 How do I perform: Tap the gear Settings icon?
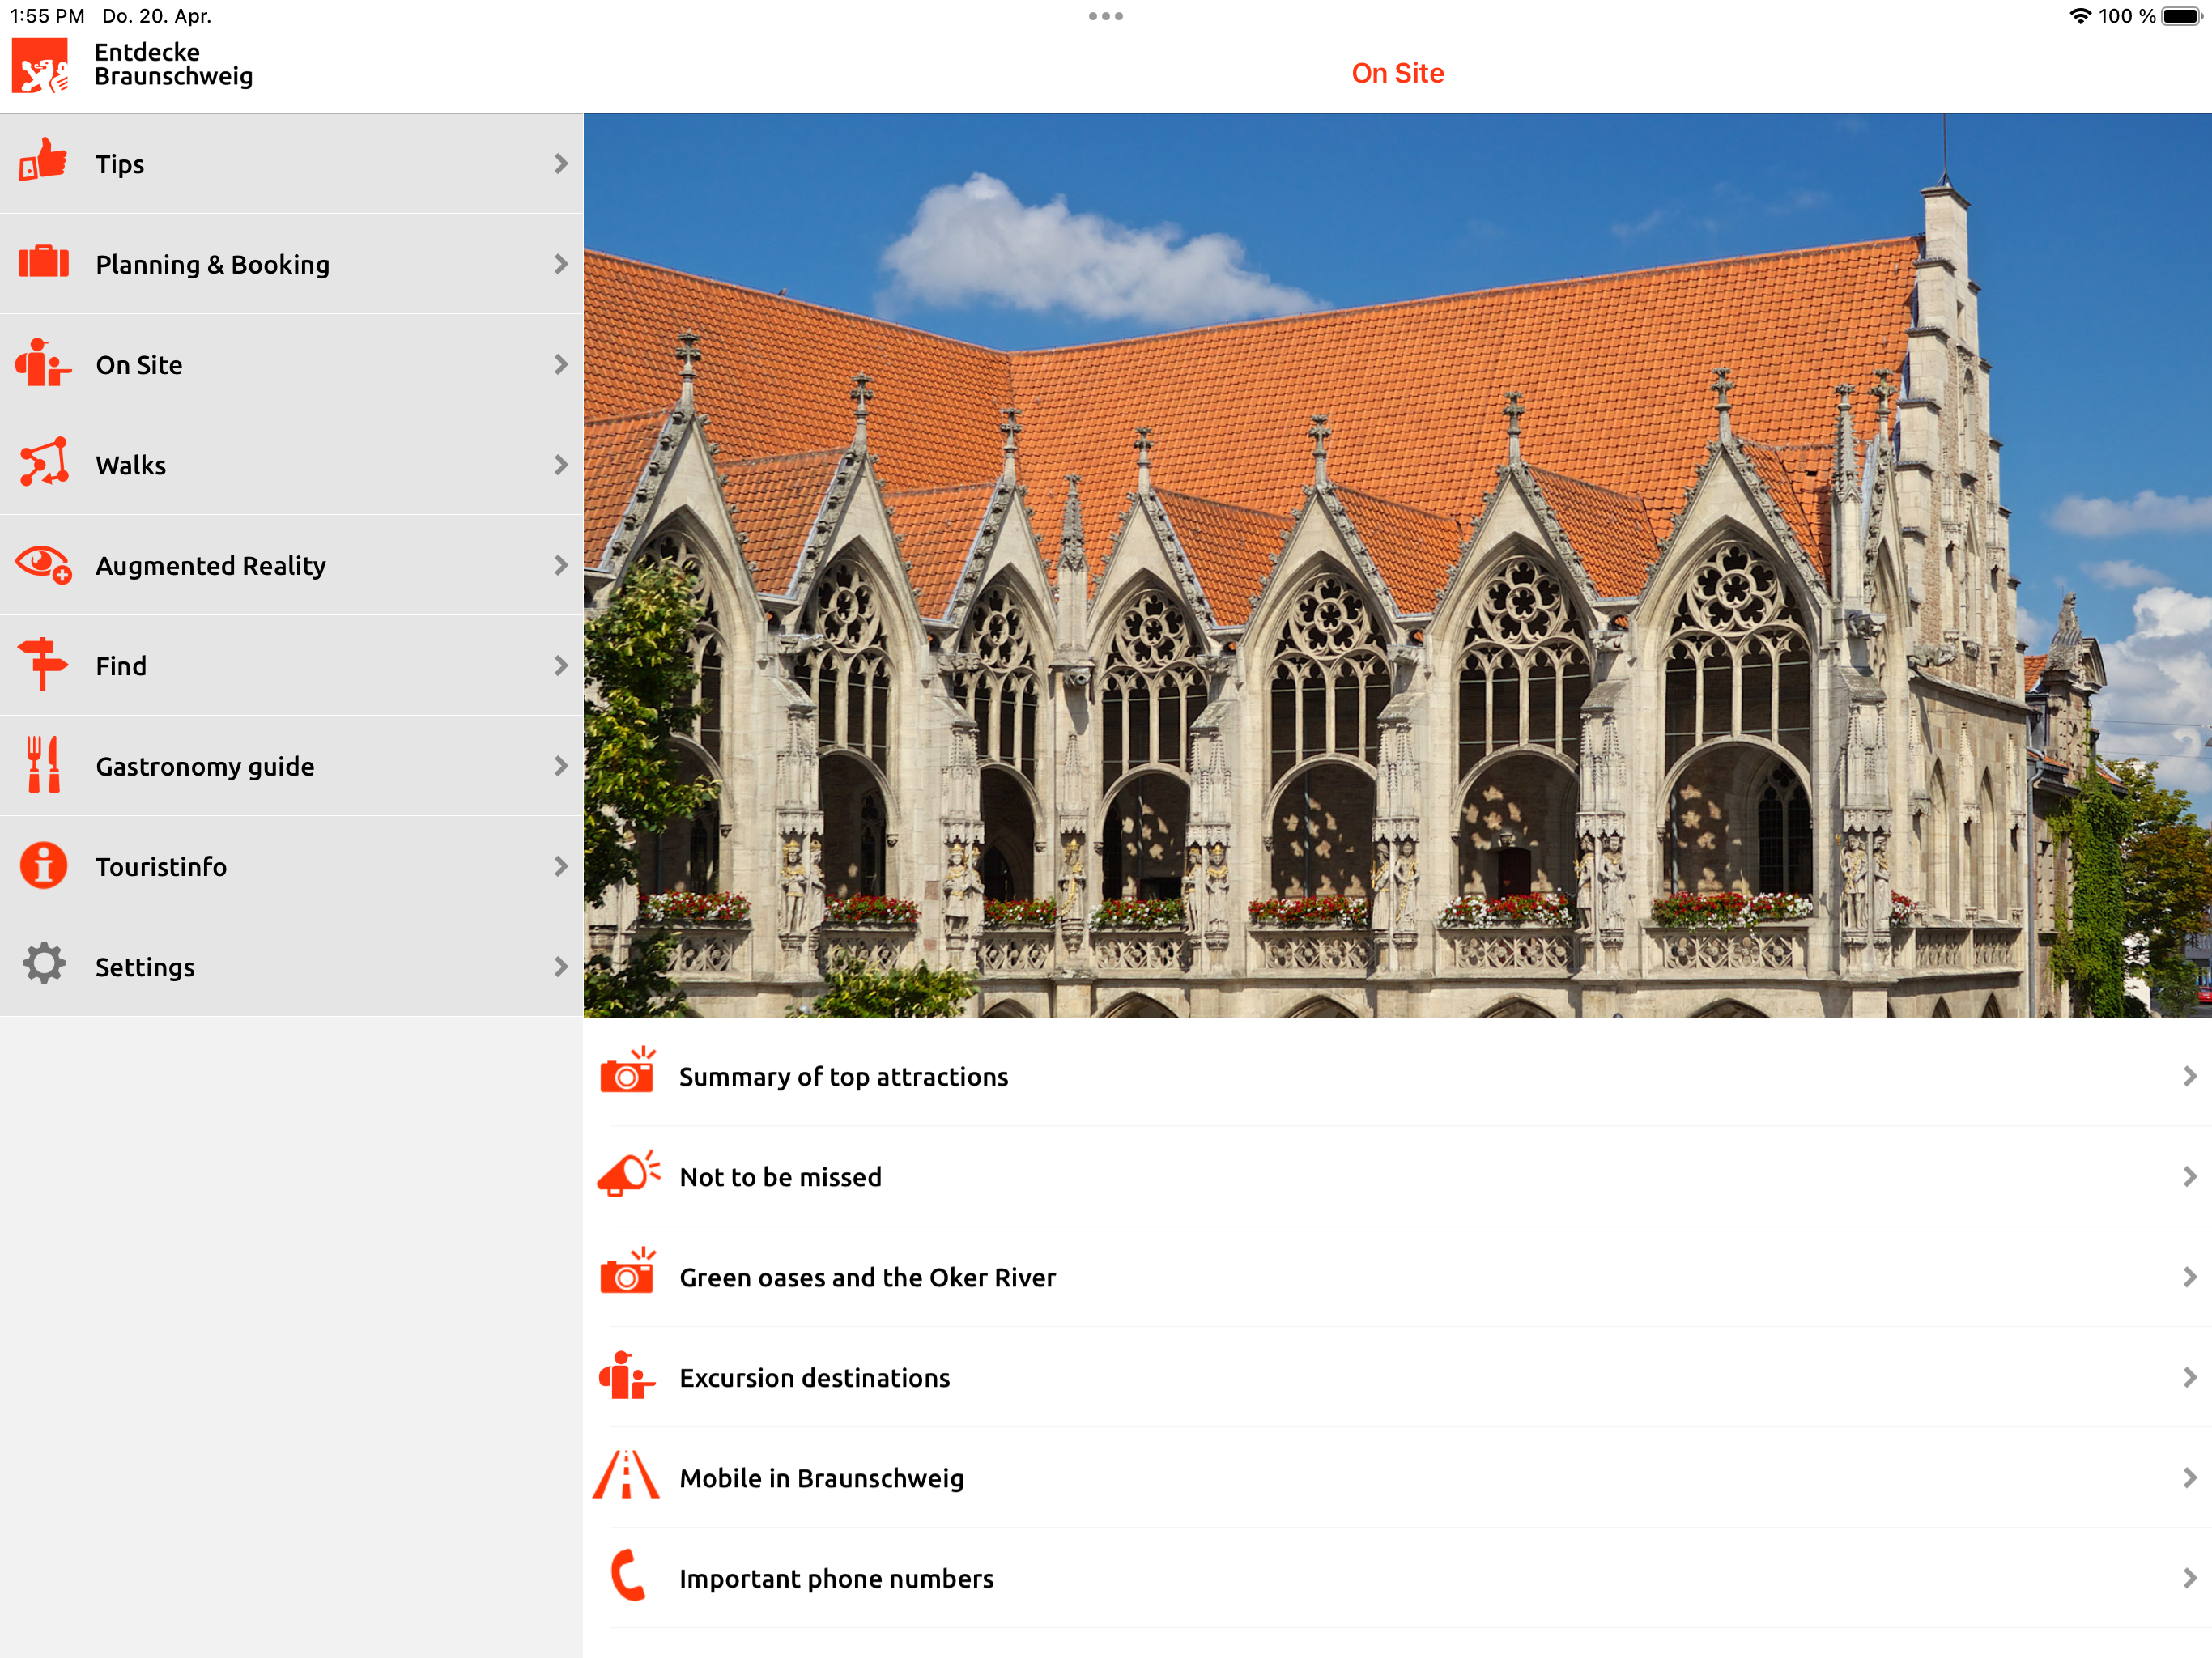(43, 965)
